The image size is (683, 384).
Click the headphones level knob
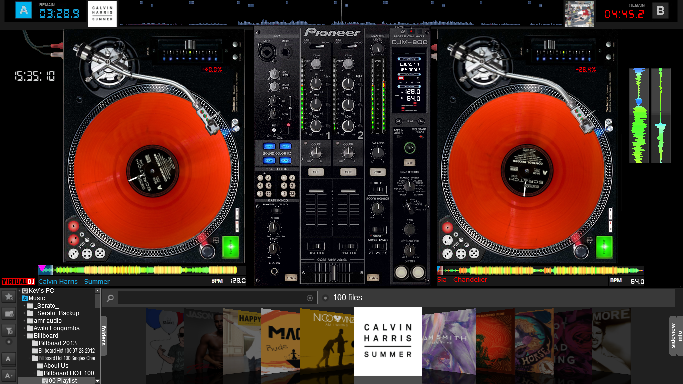273,249
